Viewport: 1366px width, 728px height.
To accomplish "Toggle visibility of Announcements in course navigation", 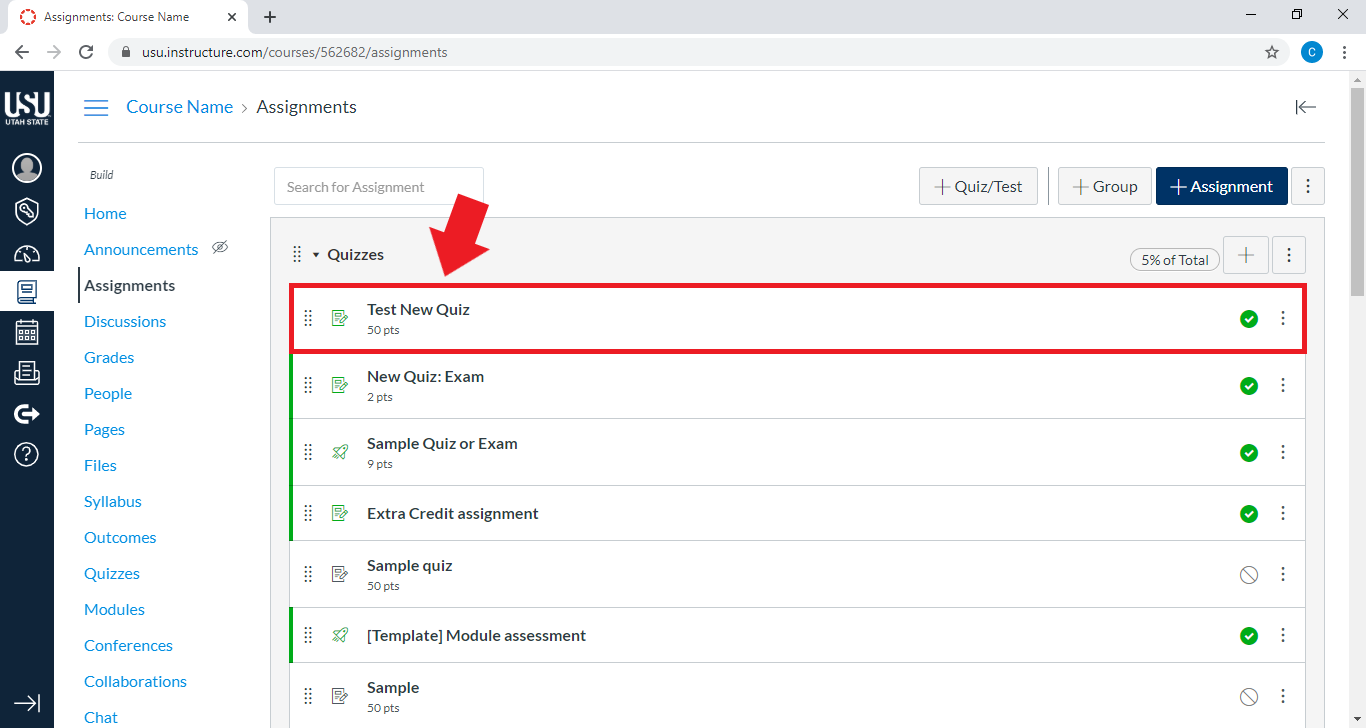I will (x=220, y=247).
